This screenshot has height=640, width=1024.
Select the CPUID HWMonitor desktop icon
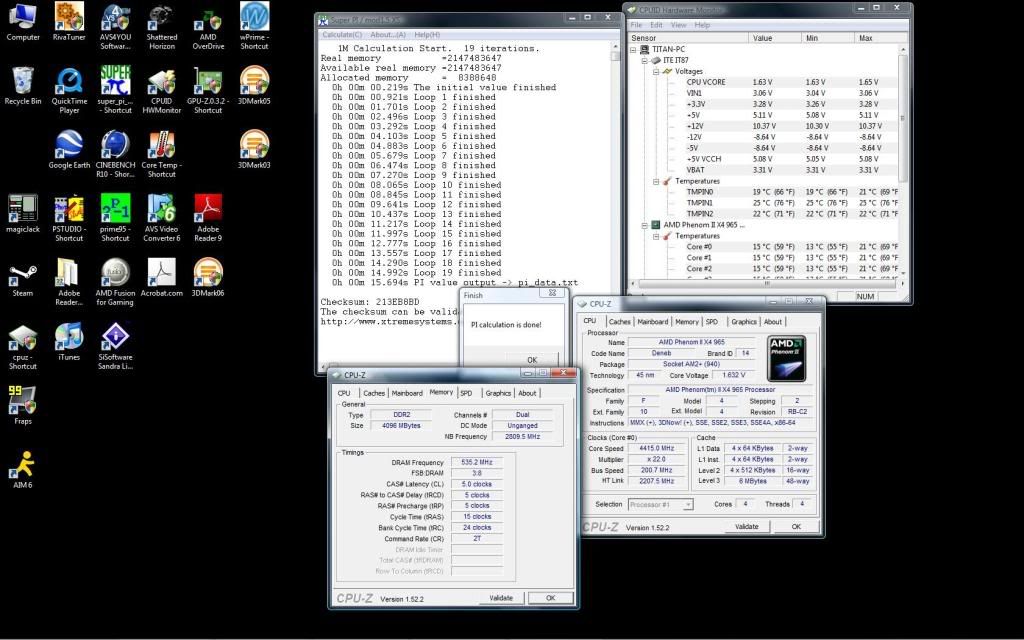click(x=161, y=90)
